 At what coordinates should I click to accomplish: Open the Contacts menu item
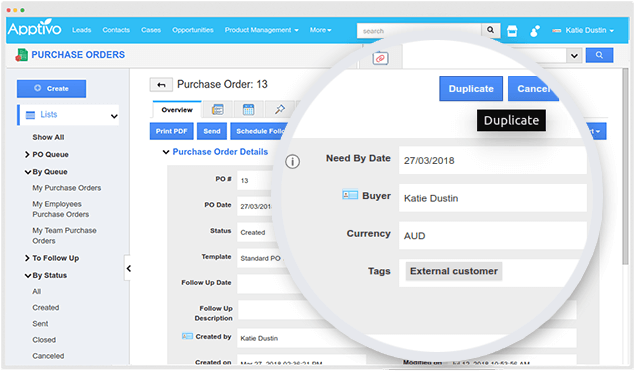coord(116,30)
